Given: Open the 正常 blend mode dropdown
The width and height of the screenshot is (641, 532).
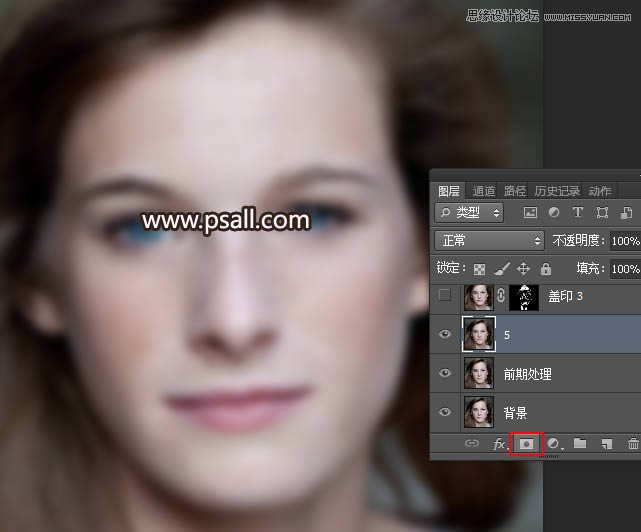Looking at the screenshot, I should coord(490,241).
